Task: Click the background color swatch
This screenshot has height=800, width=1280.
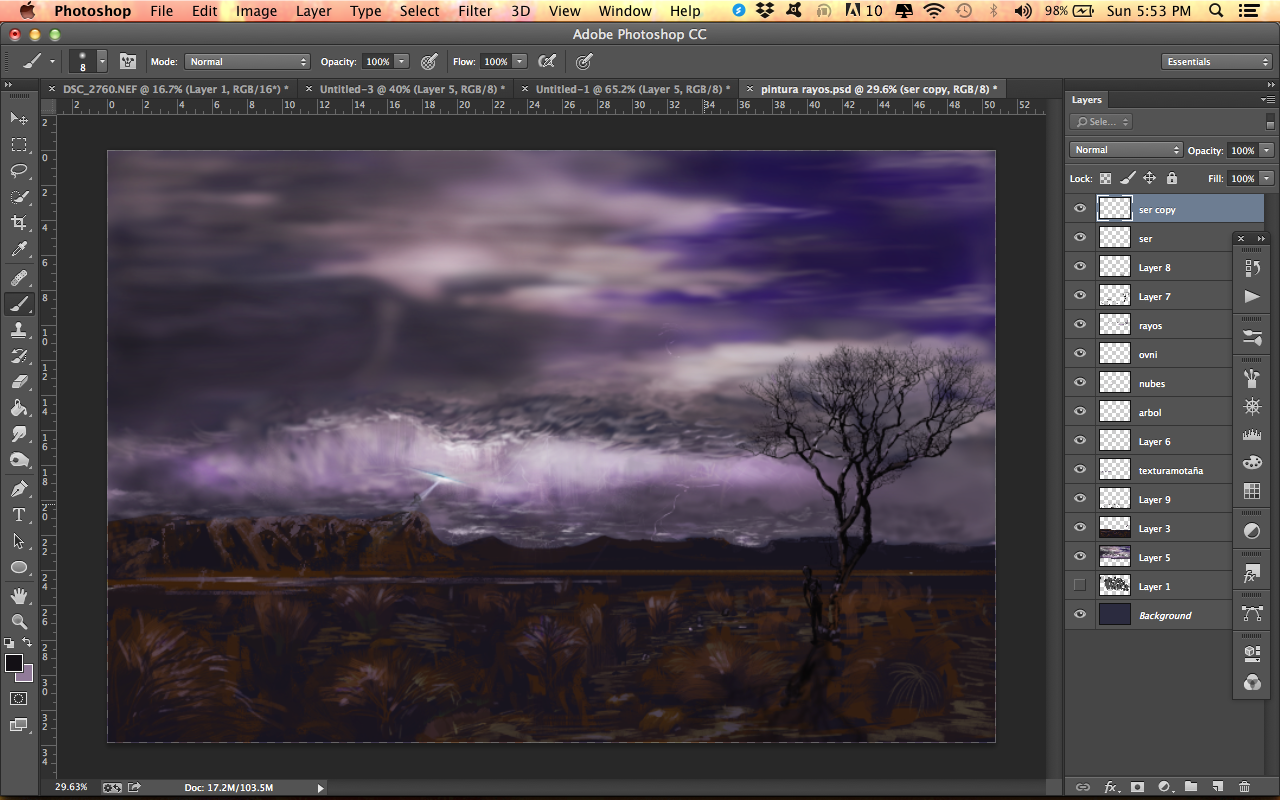Action: coord(27,675)
